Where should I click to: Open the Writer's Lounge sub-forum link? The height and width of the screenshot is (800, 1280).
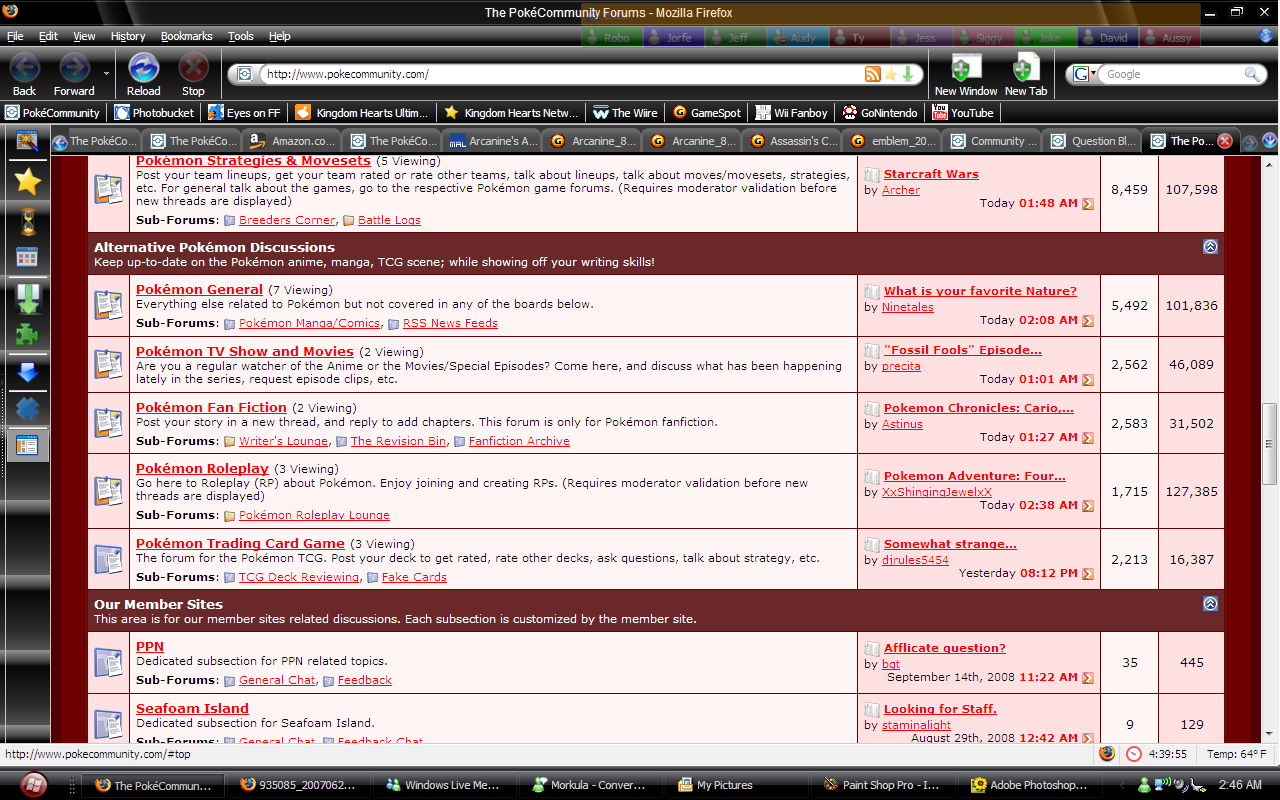tap(283, 441)
